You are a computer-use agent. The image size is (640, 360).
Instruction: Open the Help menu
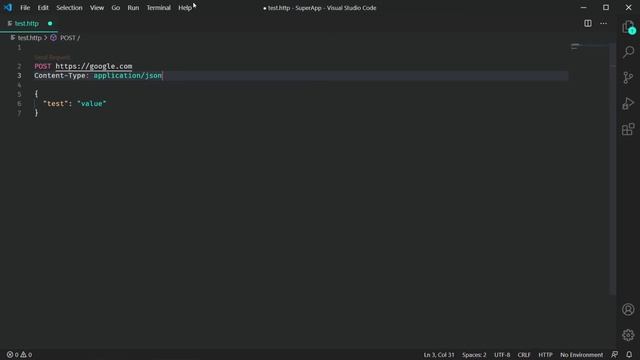(x=185, y=8)
